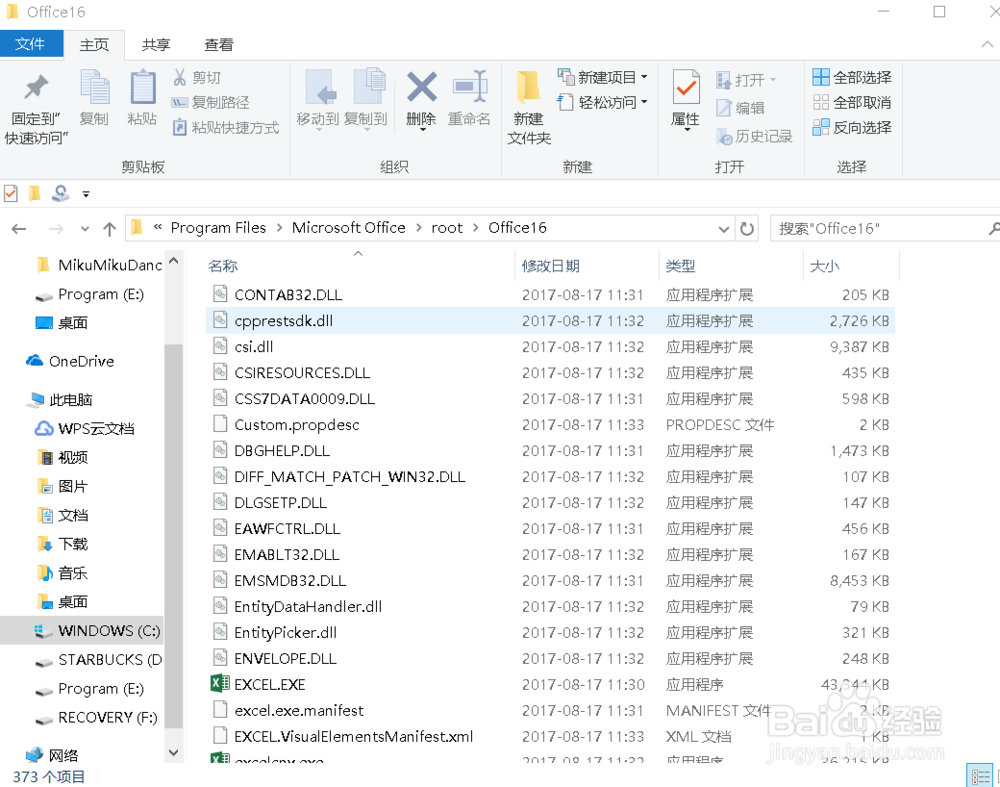Select WINDOWS (C:) drive in sidebar

pos(82,631)
